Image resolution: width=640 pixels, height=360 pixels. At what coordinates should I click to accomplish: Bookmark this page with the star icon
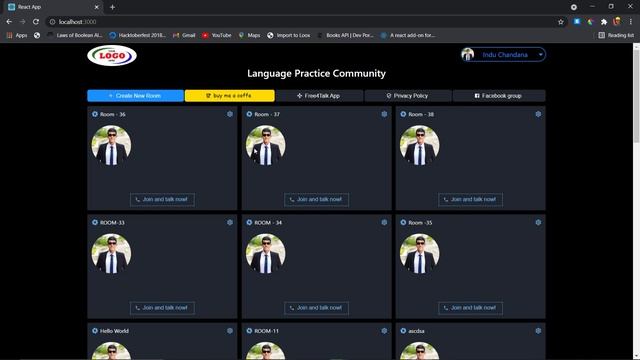click(x=561, y=22)
